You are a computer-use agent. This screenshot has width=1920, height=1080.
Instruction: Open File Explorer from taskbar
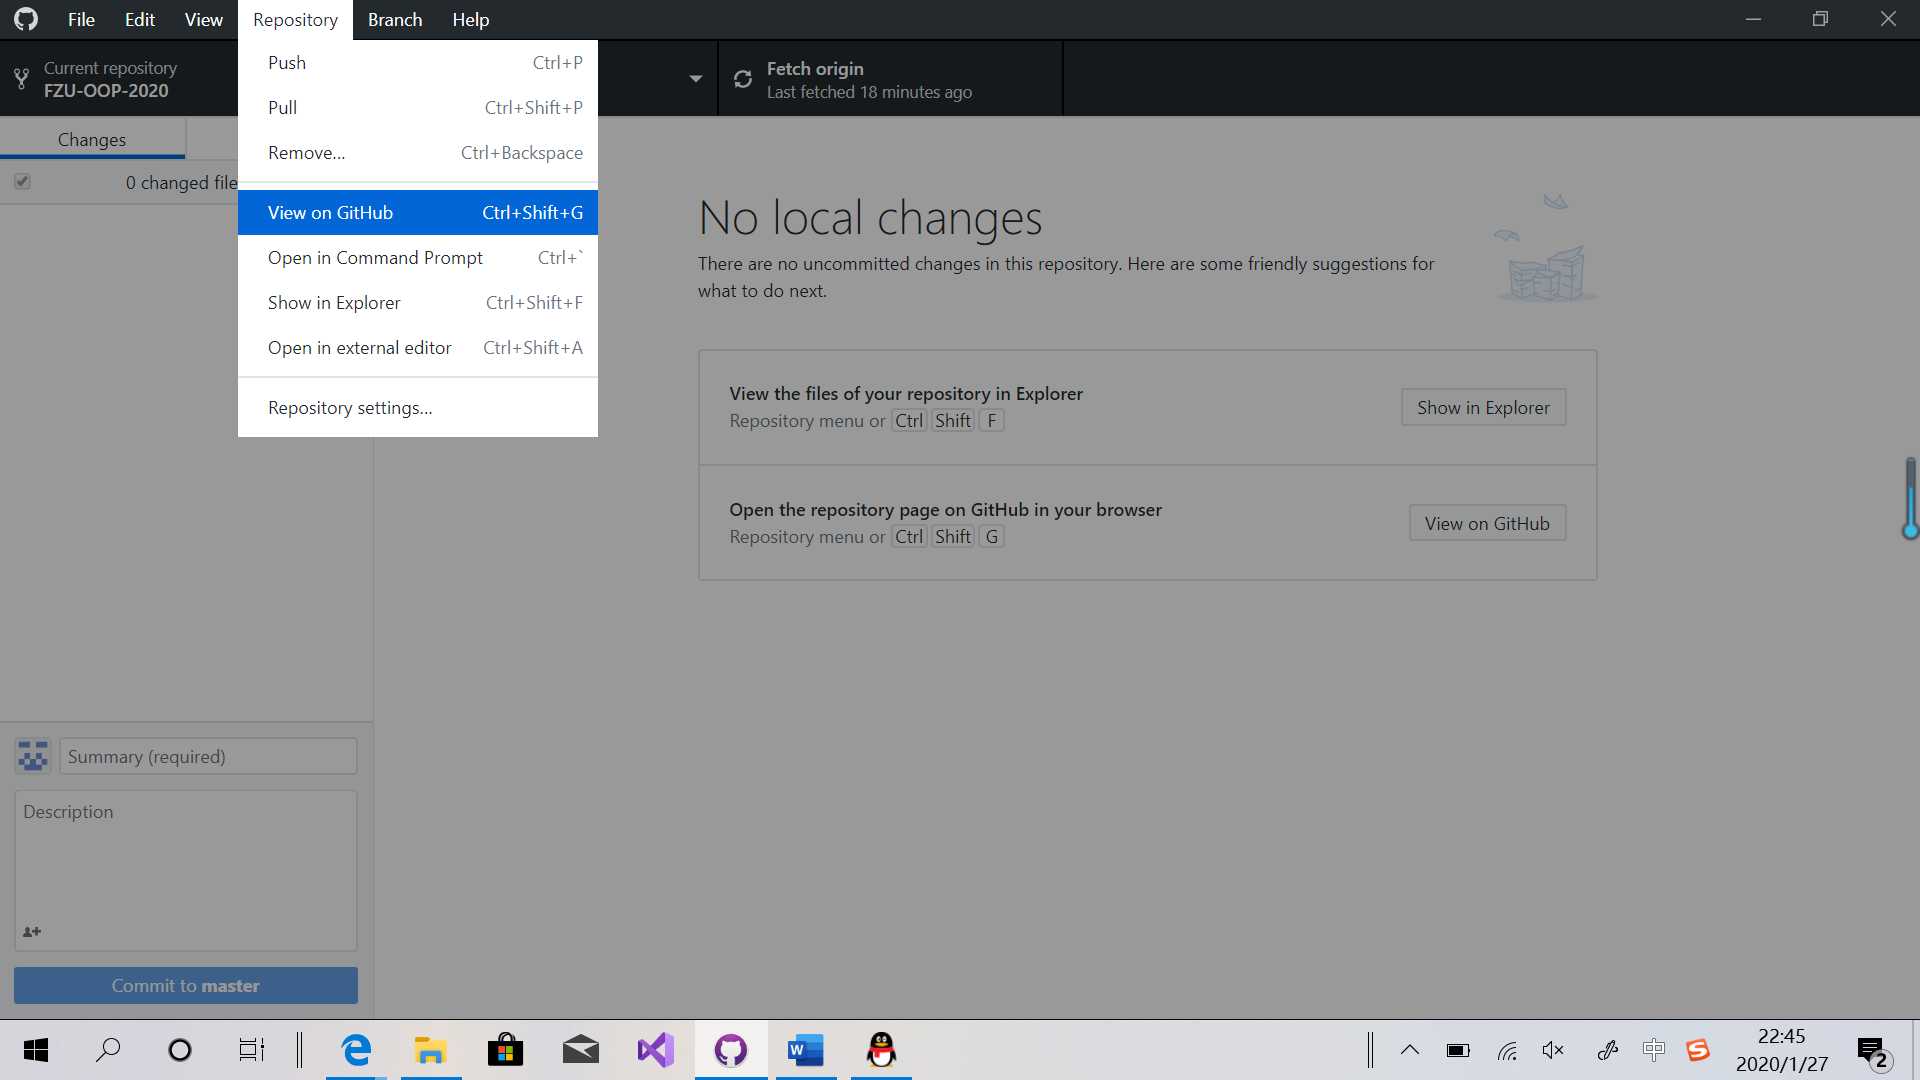pyautogui.click(x=431, y=1050)
